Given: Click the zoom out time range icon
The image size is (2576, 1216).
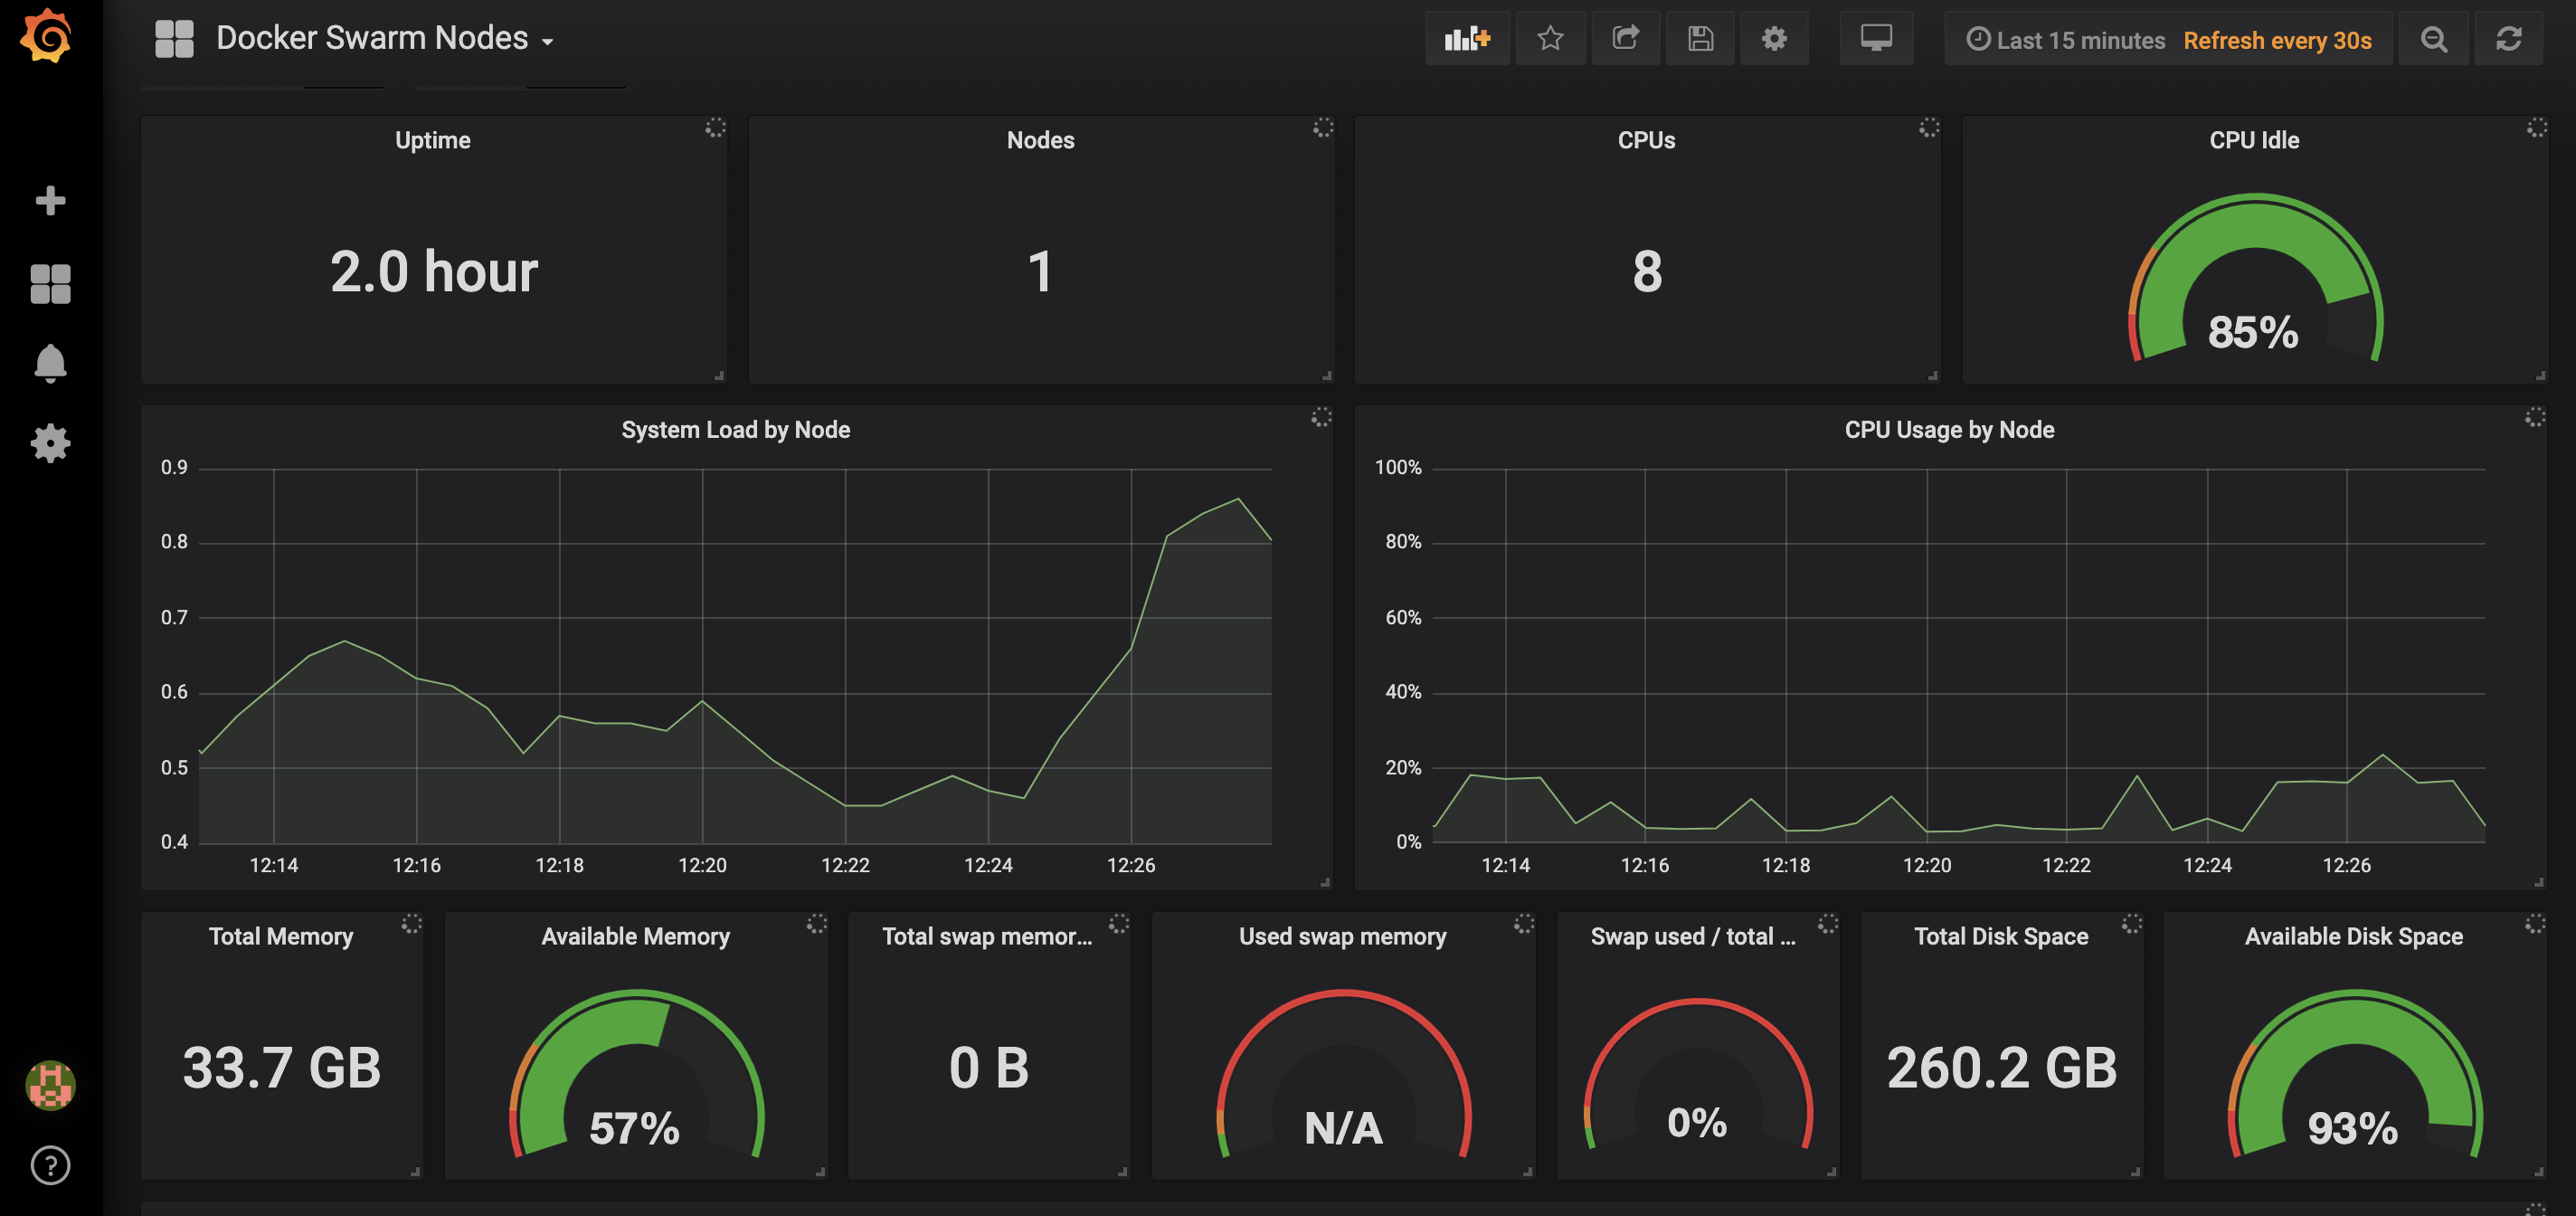Looking at the screenshot, I should [2433, 39].
